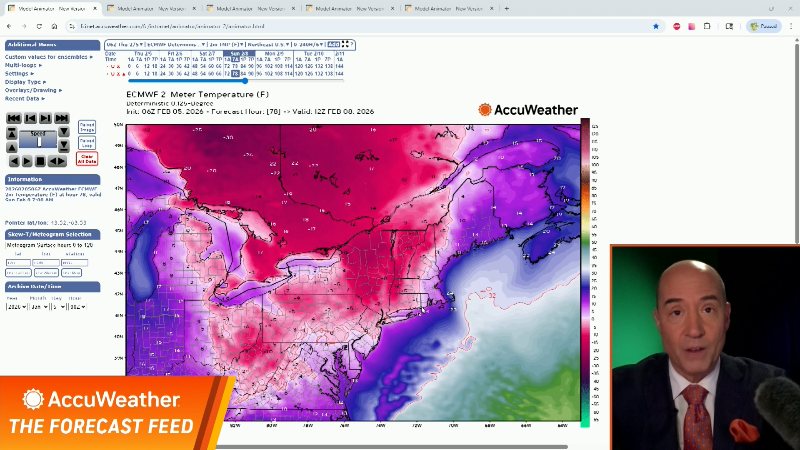Open the Settings menu in the sidebar
The width and height of the screenshot is (800, 450).
[x=19, y=73]
